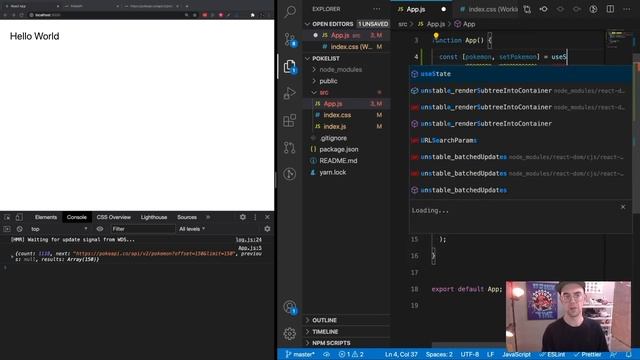
Task: Collapse the src folder
Action: (314, 93)
